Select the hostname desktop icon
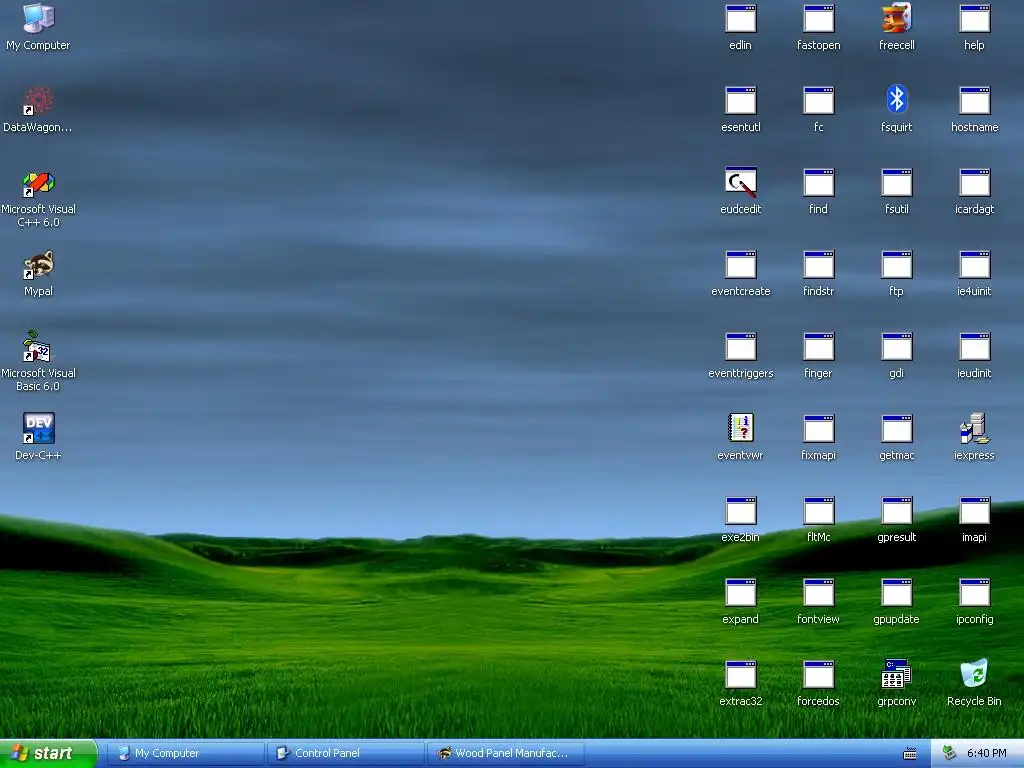Viewport: 1024px width, 768px height. point(974,101)
